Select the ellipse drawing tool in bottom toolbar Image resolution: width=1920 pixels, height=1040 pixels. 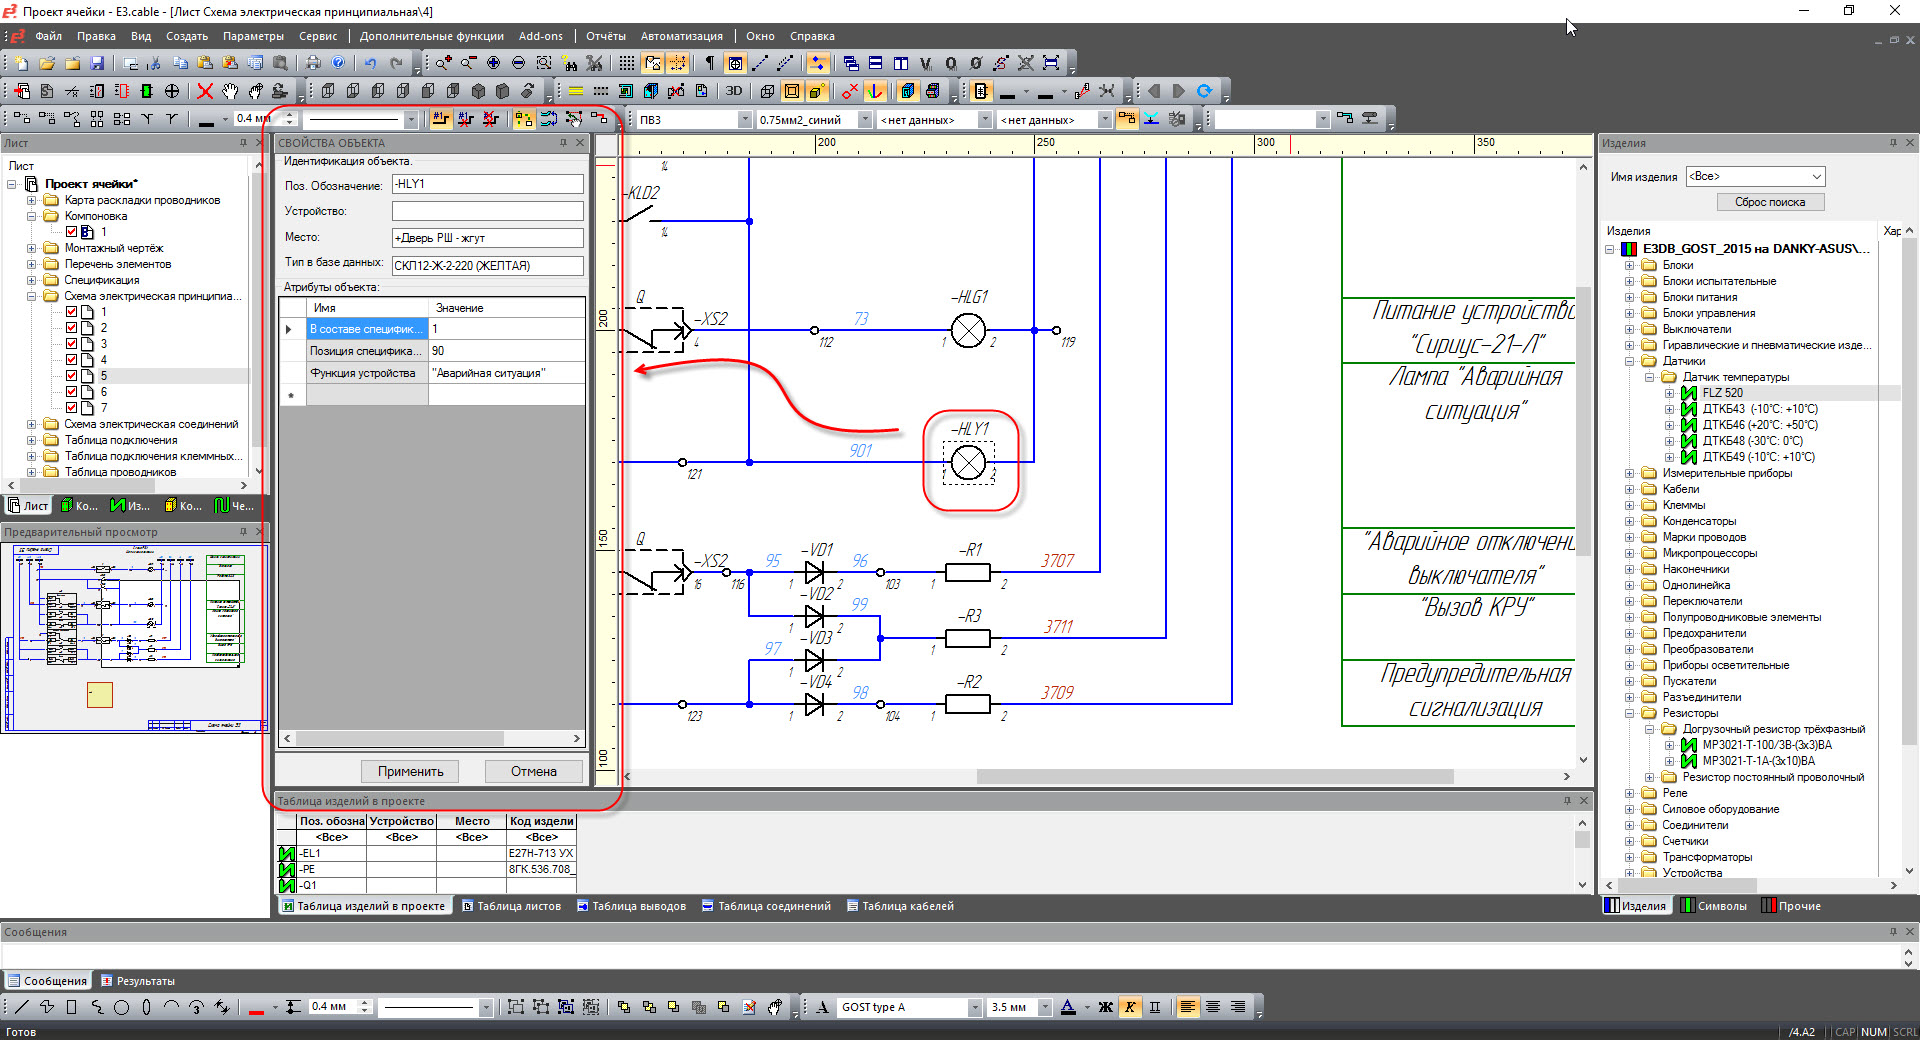[x=146, y=1007]
